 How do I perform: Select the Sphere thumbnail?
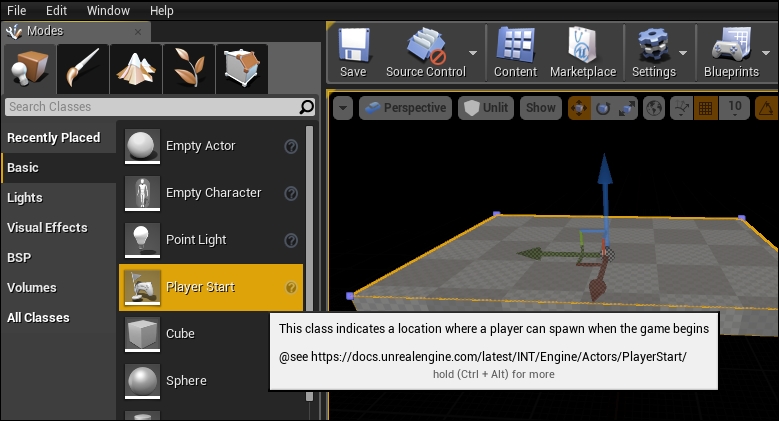pyautogui.click(x=142, y=381)
